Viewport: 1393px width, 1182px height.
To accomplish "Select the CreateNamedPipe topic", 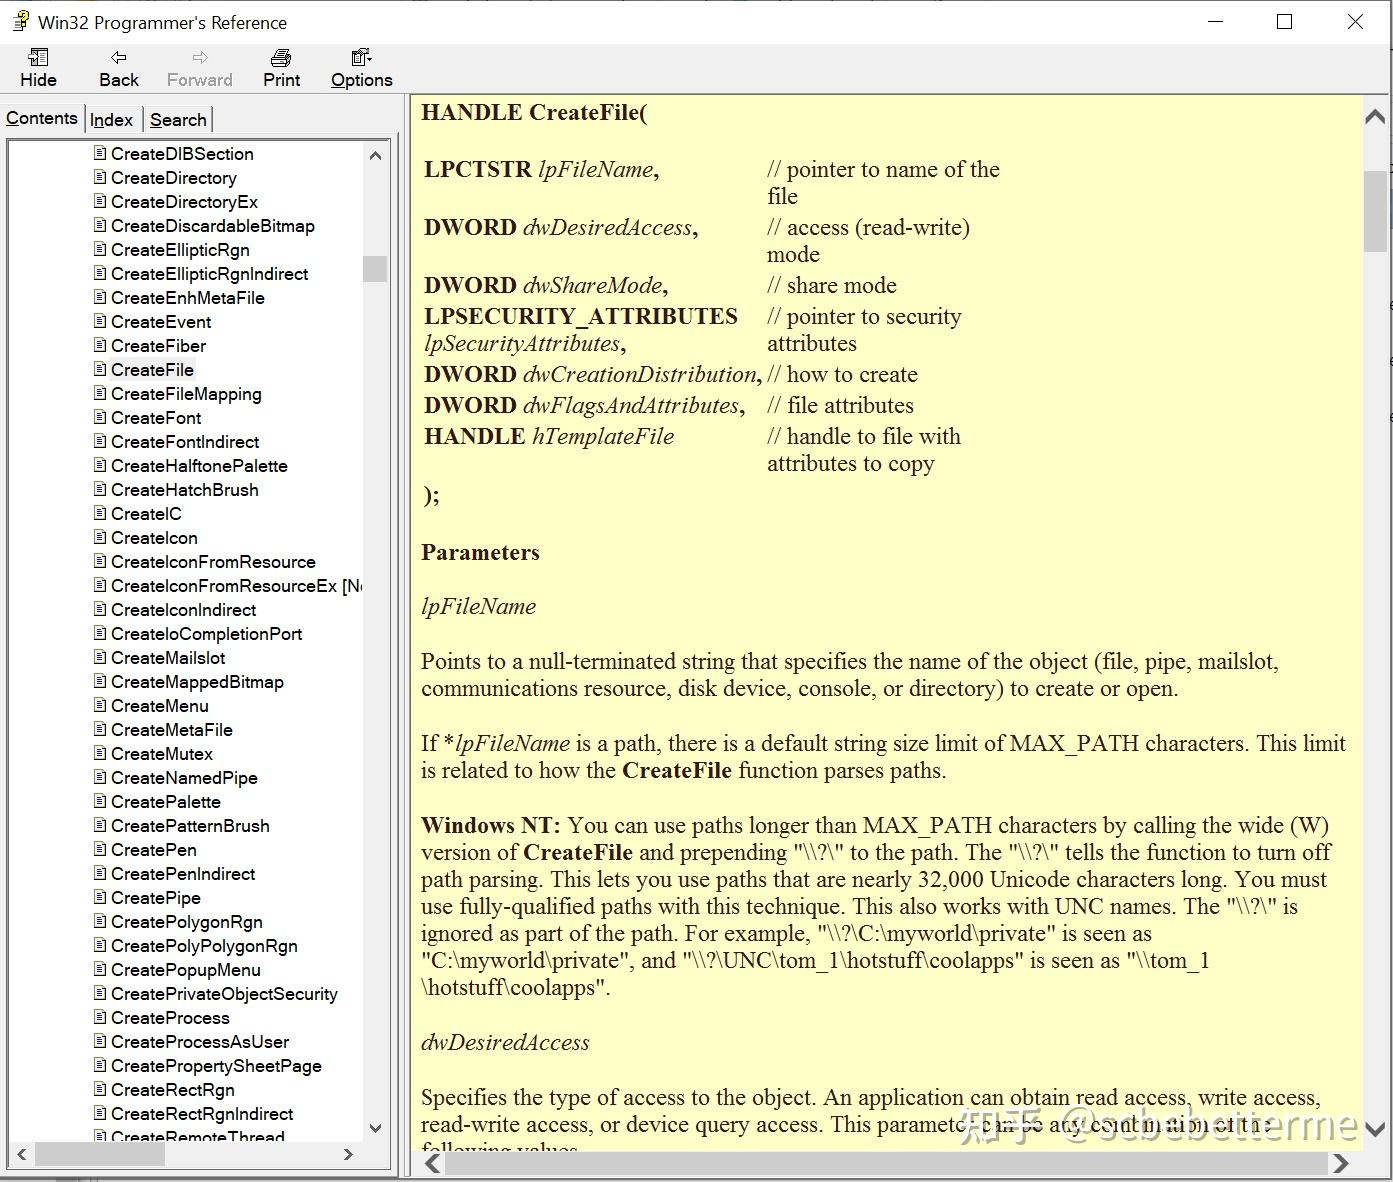I will 183,777.
